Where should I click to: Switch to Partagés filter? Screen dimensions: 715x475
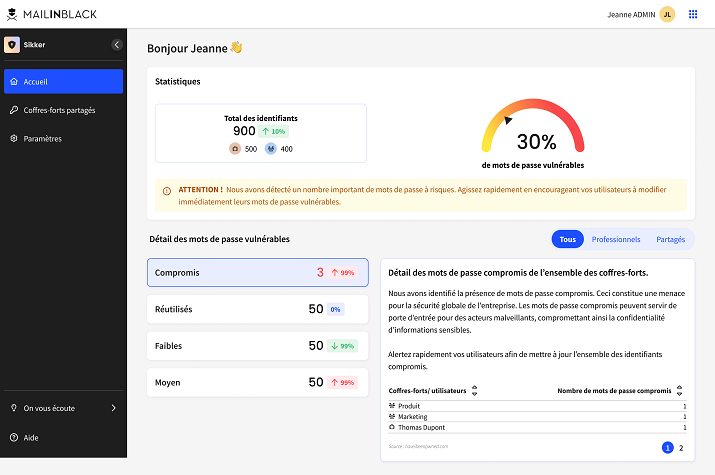670,239
